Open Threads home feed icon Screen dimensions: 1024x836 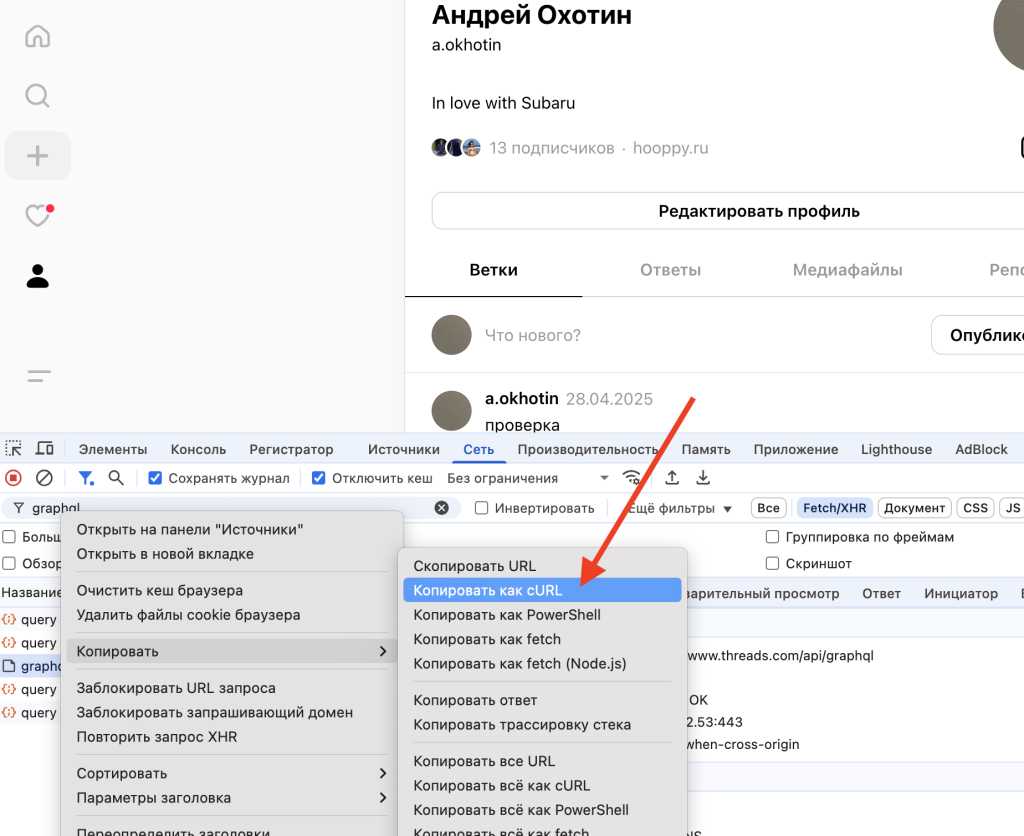(37, 37)
